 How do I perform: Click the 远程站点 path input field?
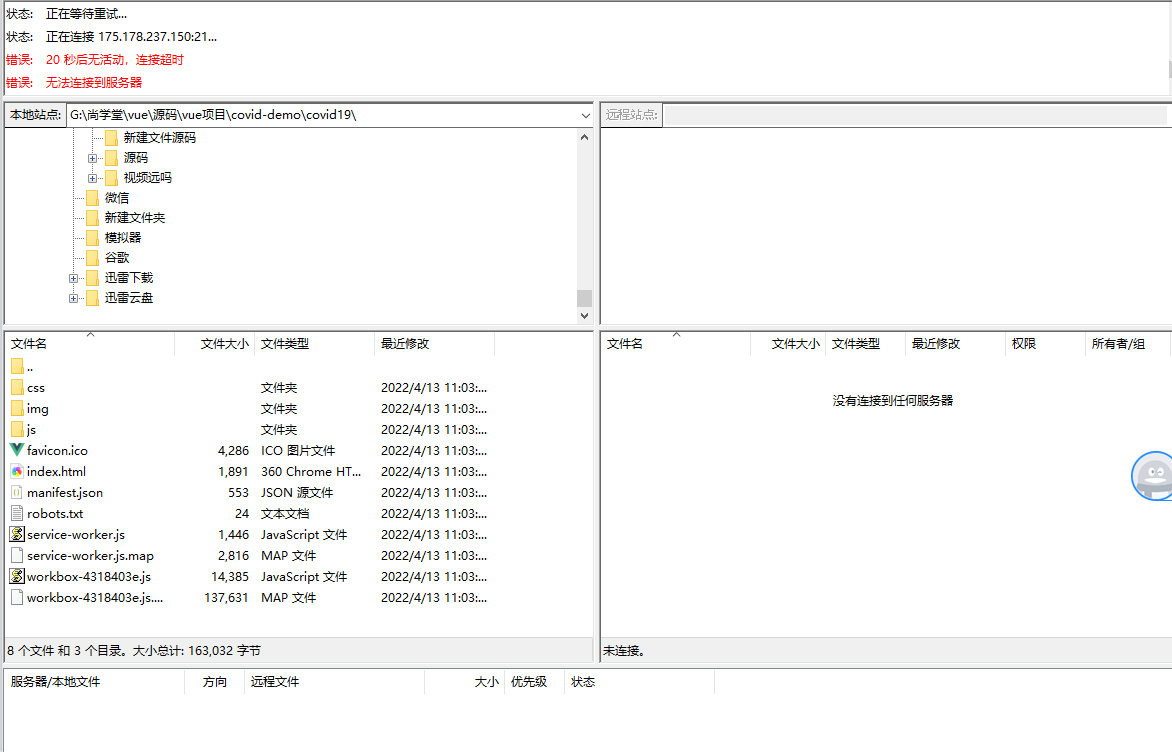click(915, 115)
